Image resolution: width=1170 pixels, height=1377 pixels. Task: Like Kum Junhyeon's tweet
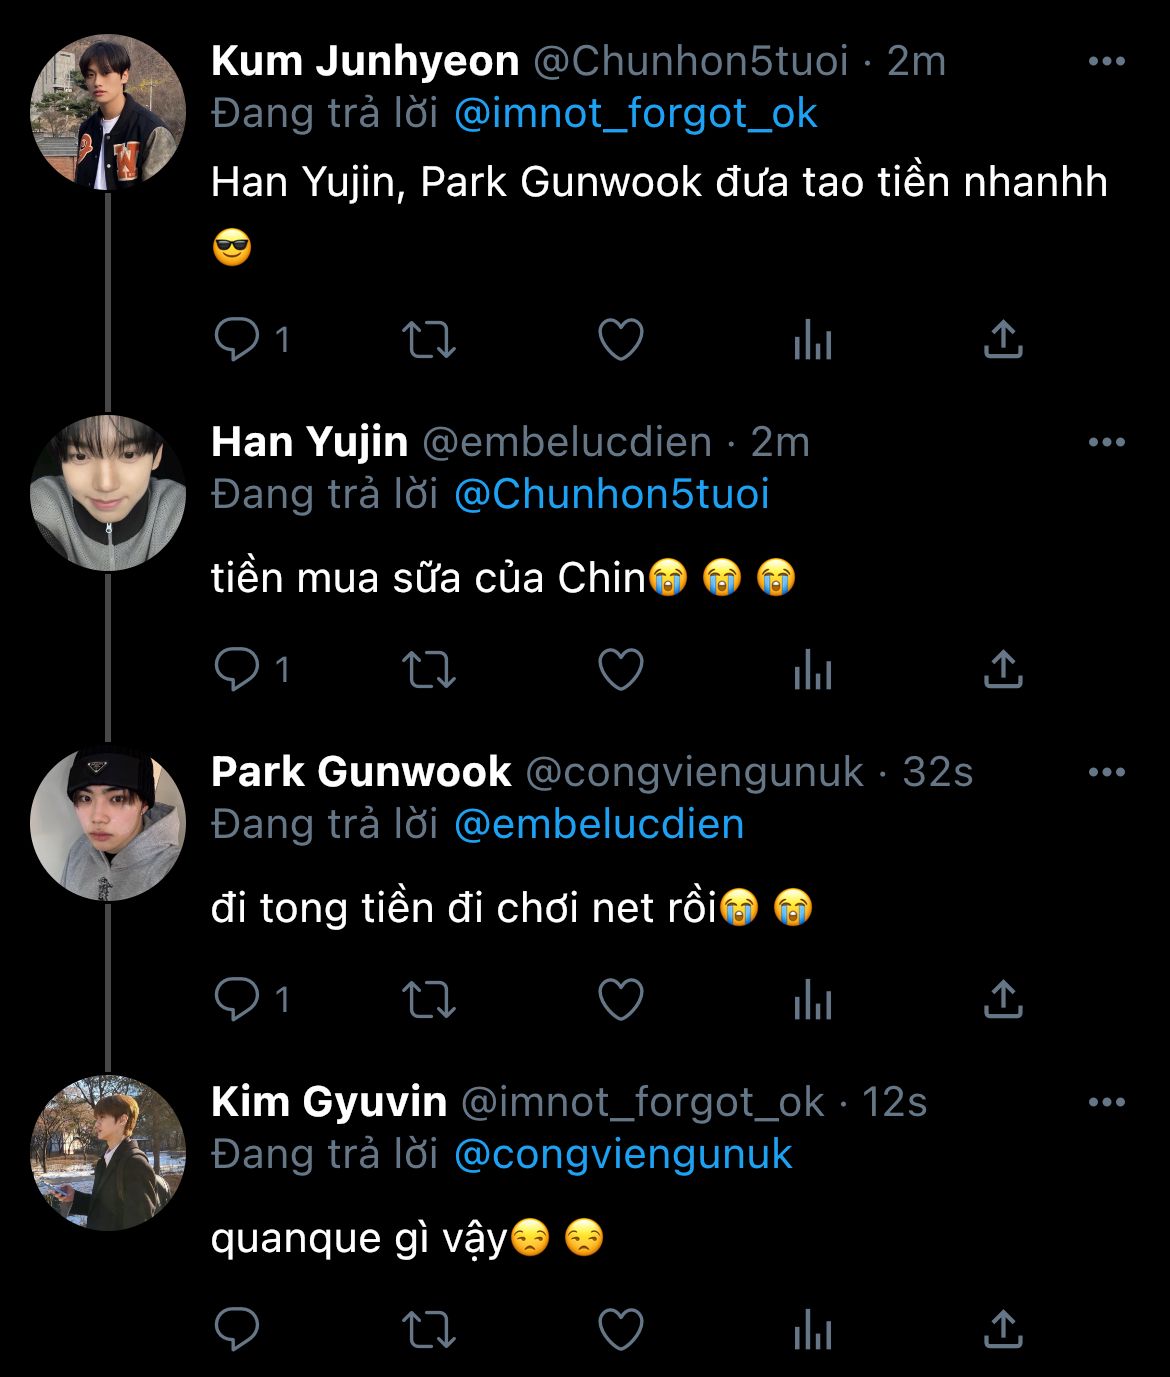620,340
